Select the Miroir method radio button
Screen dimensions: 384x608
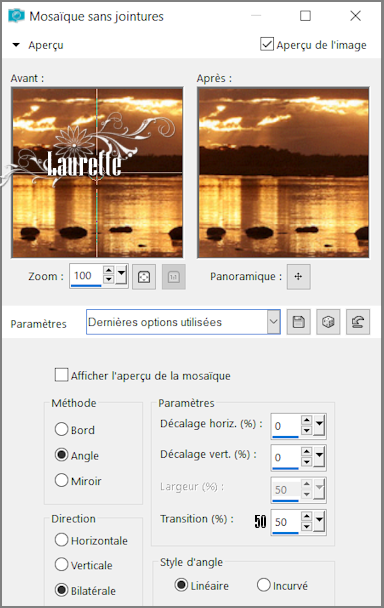pyautogui.click(x=61, y=480)
